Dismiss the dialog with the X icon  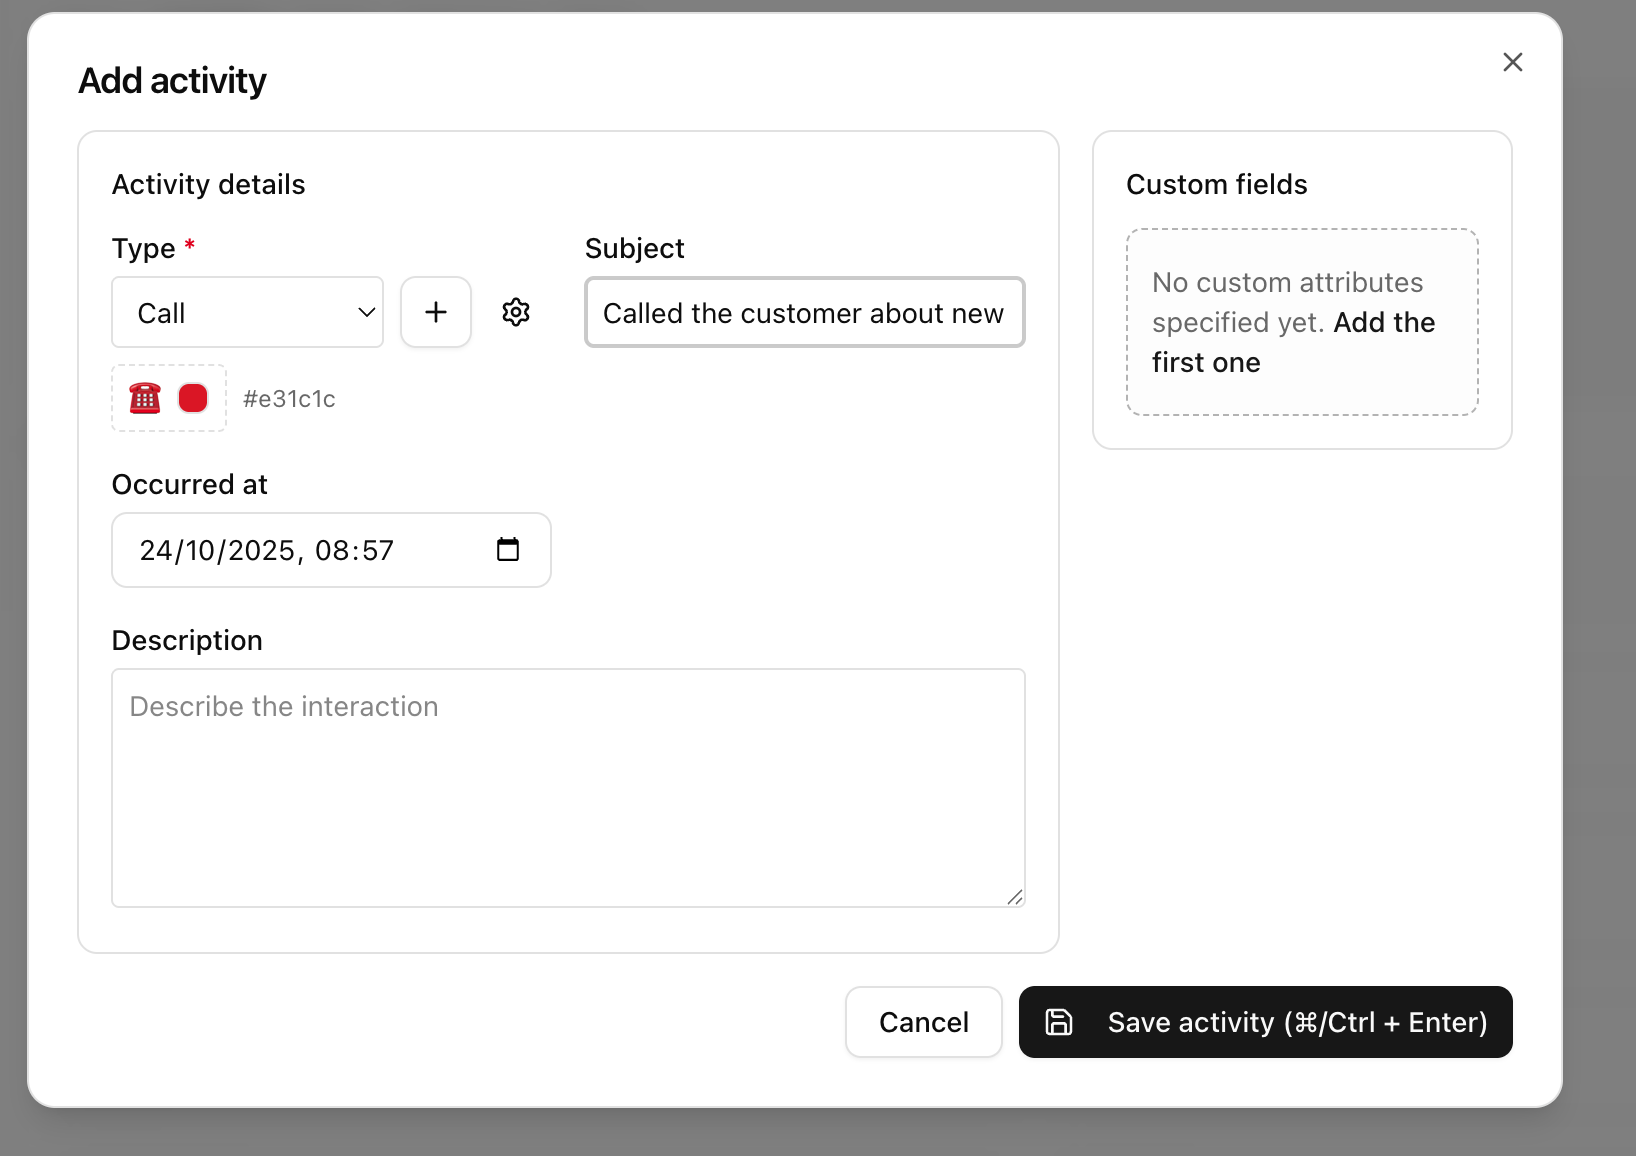tap(1513, 62)
